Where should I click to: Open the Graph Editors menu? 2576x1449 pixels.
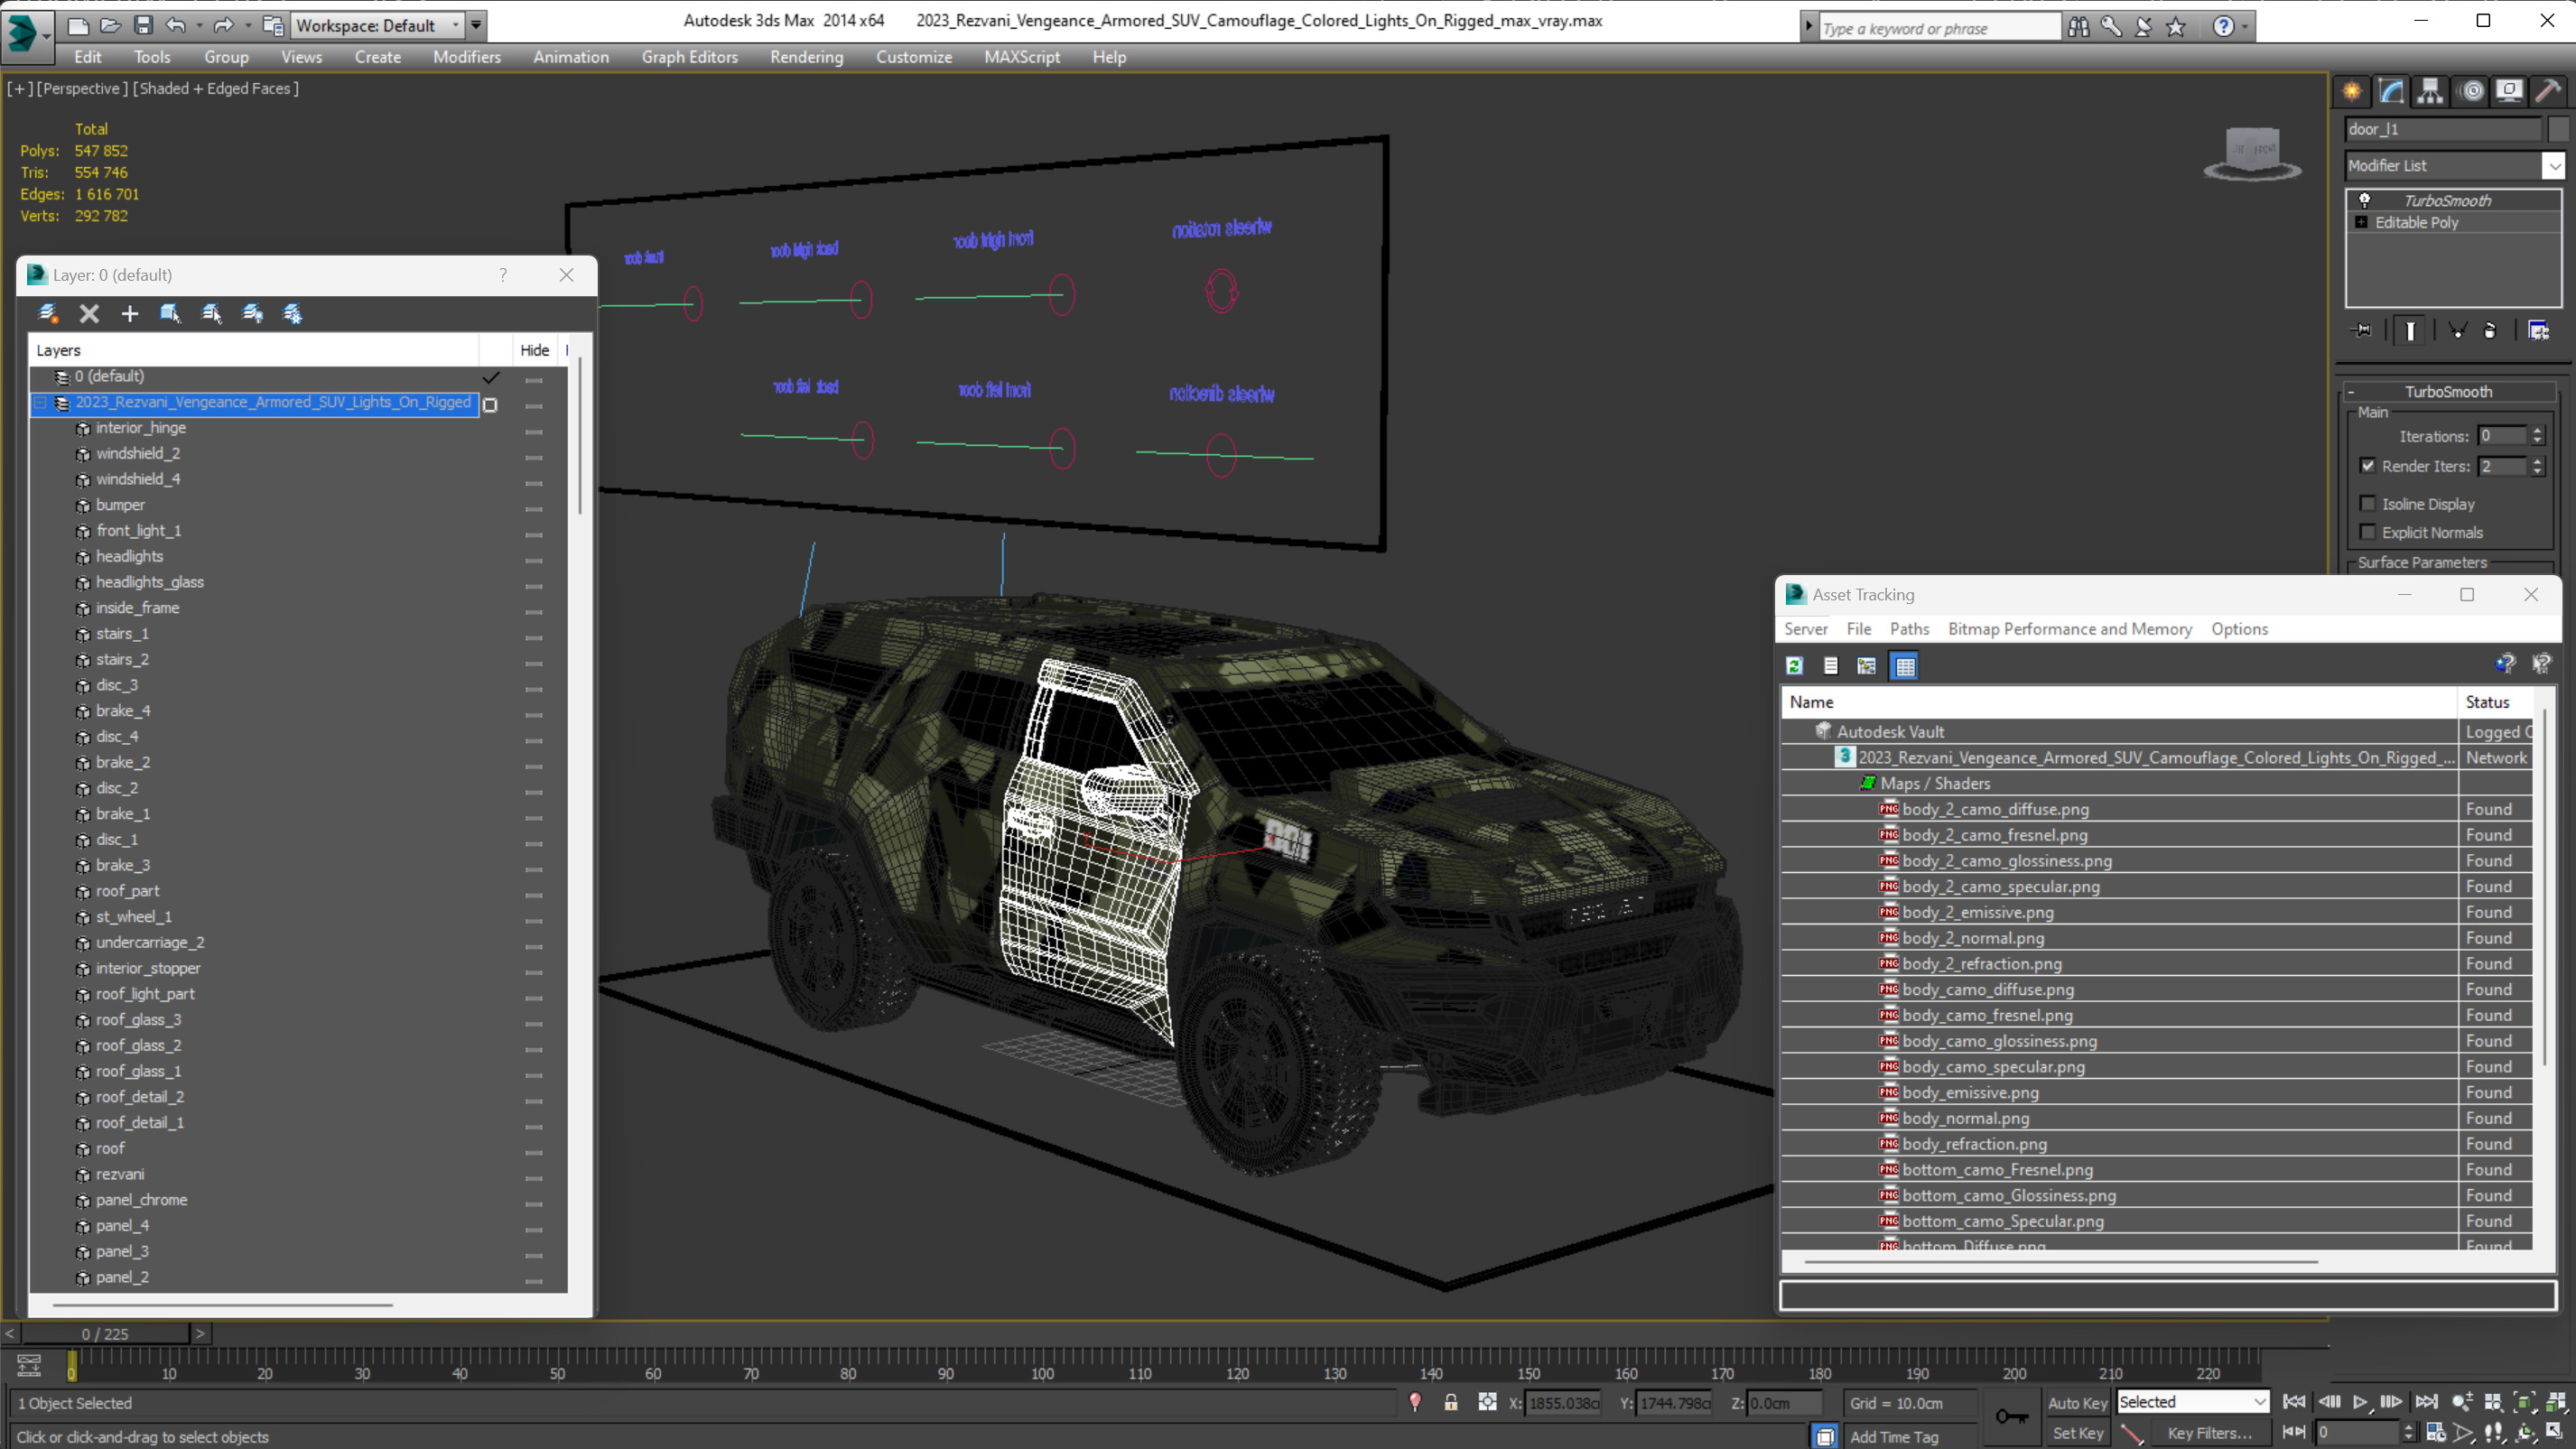(689, 57)
